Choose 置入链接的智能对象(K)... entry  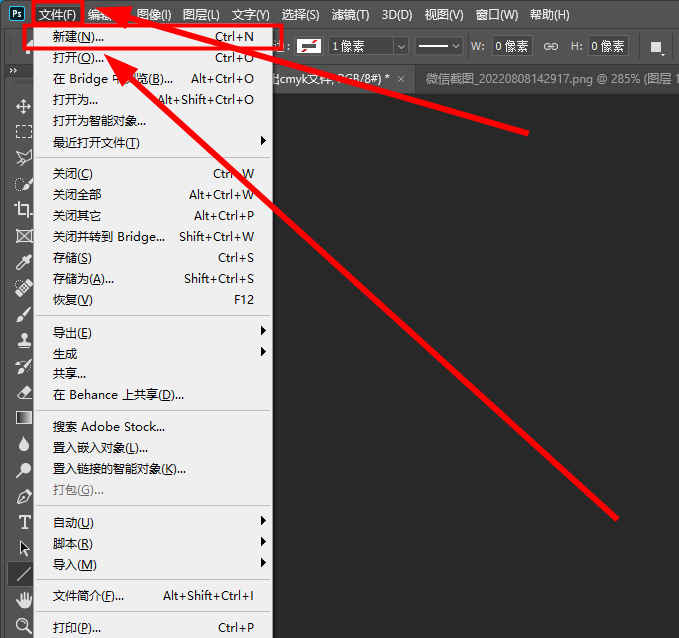[x=152, y=469]
